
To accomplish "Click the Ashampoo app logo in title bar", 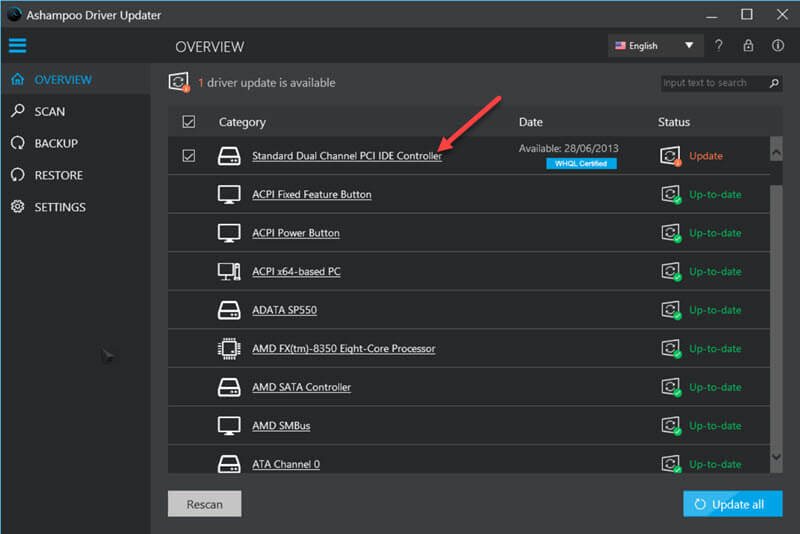I will click(x=14, y=14).
